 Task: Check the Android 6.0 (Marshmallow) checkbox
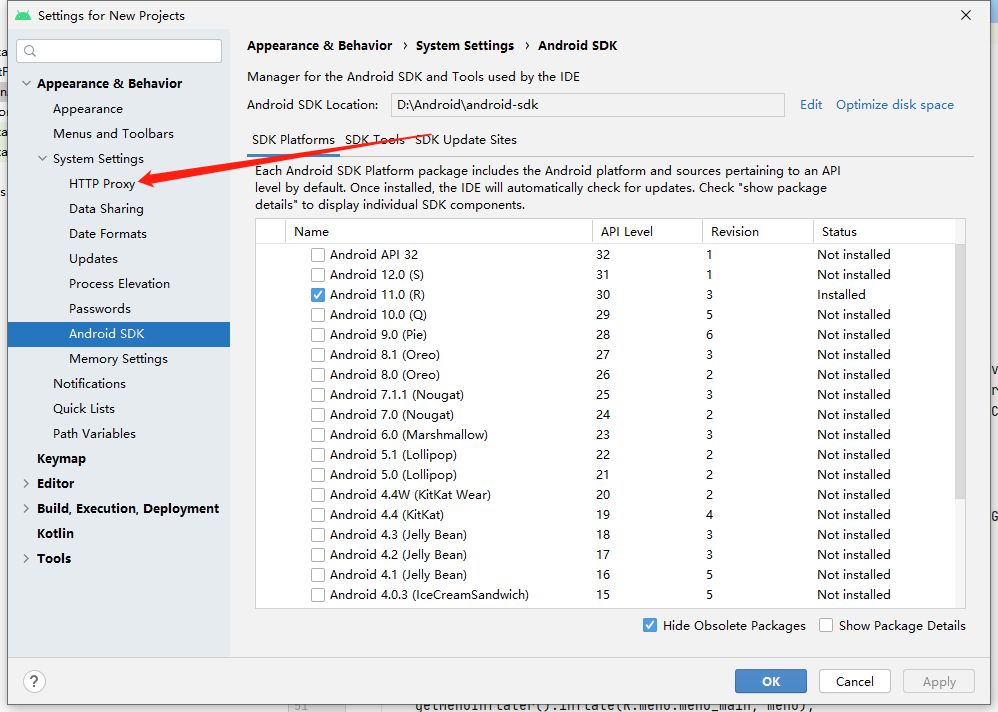click(x=318, y=435)
